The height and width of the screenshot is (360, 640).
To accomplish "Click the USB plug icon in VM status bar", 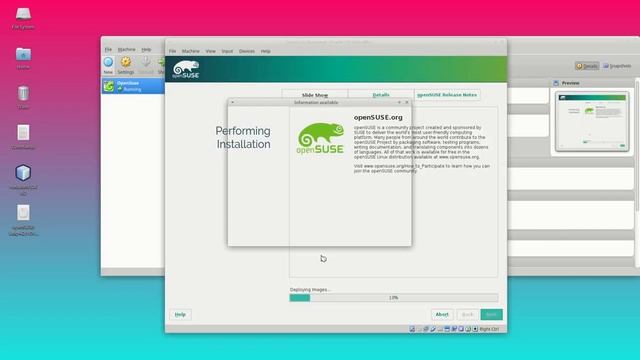I will pos(433,329).
